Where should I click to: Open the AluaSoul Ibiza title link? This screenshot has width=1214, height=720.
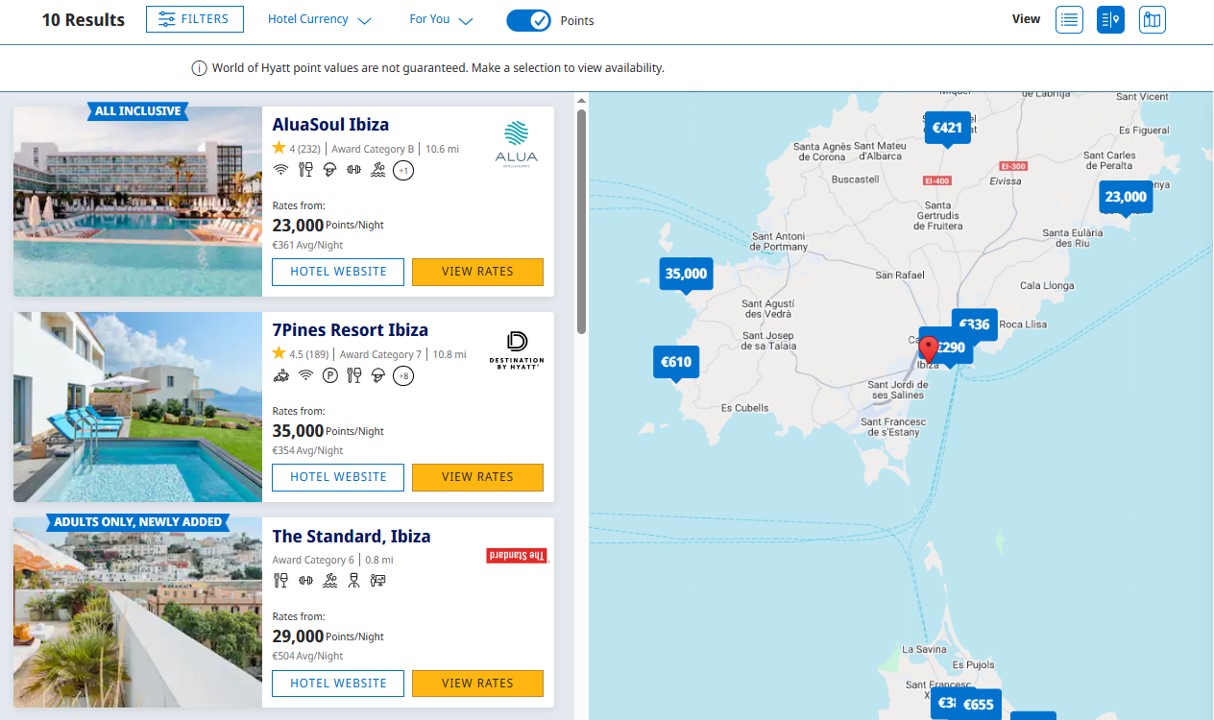(x=330, y=125)
